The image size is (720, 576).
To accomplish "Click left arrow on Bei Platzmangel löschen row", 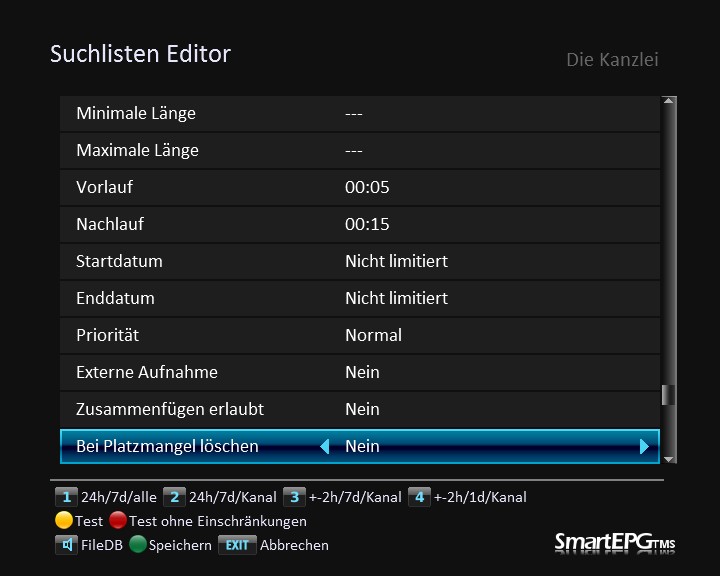I will pyautogui.click(x=324, y=447).
